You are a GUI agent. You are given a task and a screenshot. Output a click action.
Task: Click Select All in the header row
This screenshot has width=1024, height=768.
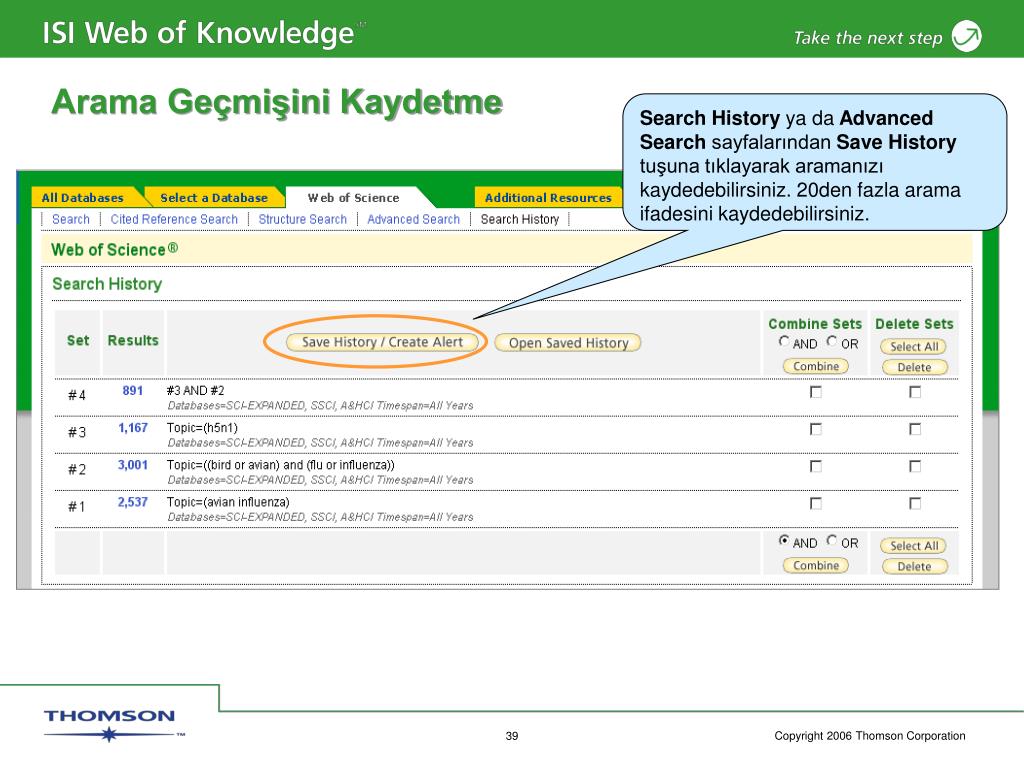click(914, 347)
